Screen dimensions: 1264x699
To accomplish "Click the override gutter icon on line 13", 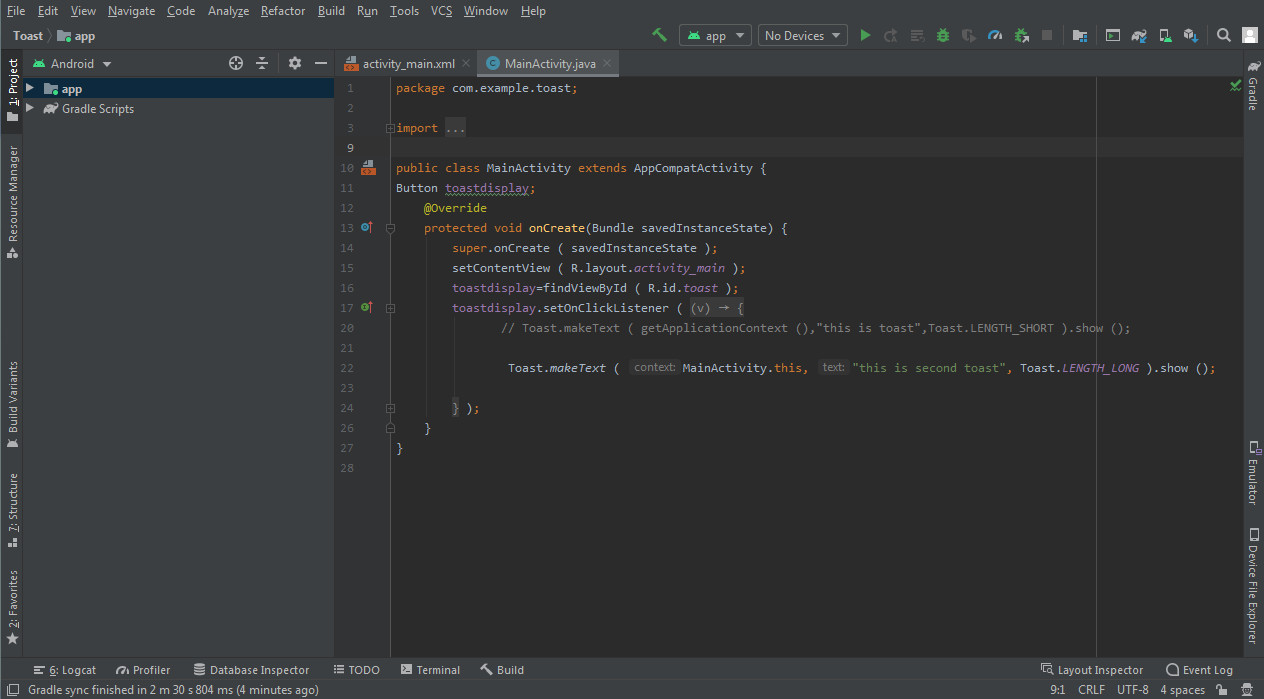I will click(367, 227).
